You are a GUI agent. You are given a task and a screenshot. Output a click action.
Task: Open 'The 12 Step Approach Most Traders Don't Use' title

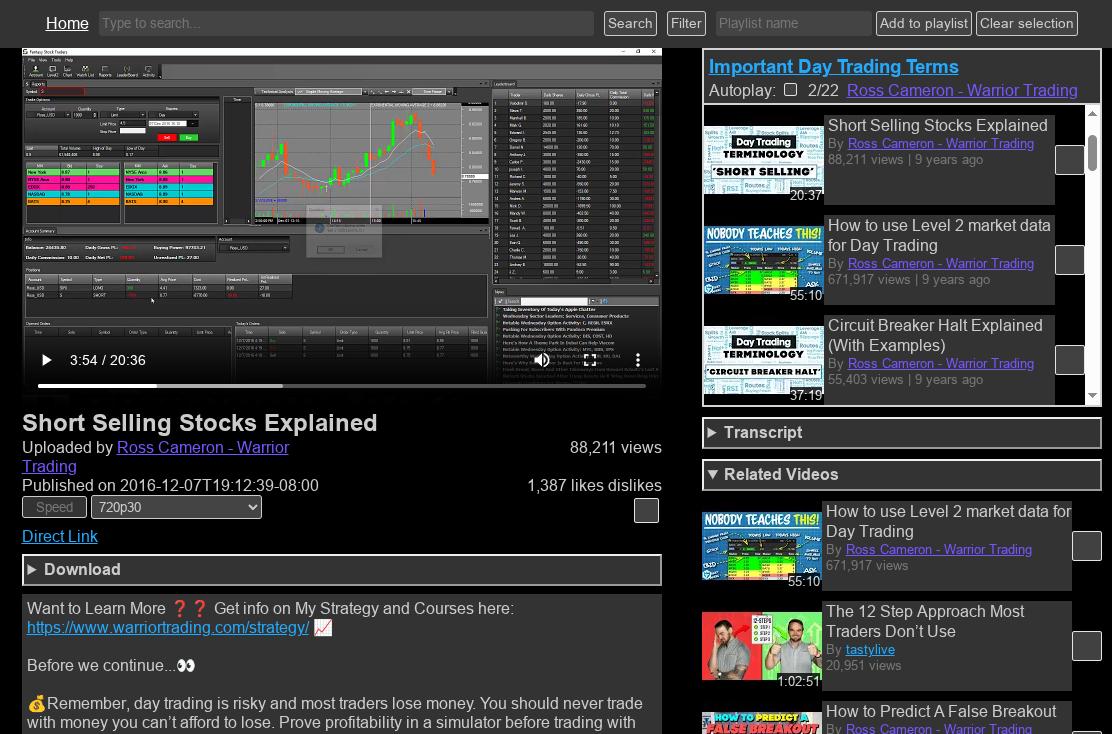point(925,621)
